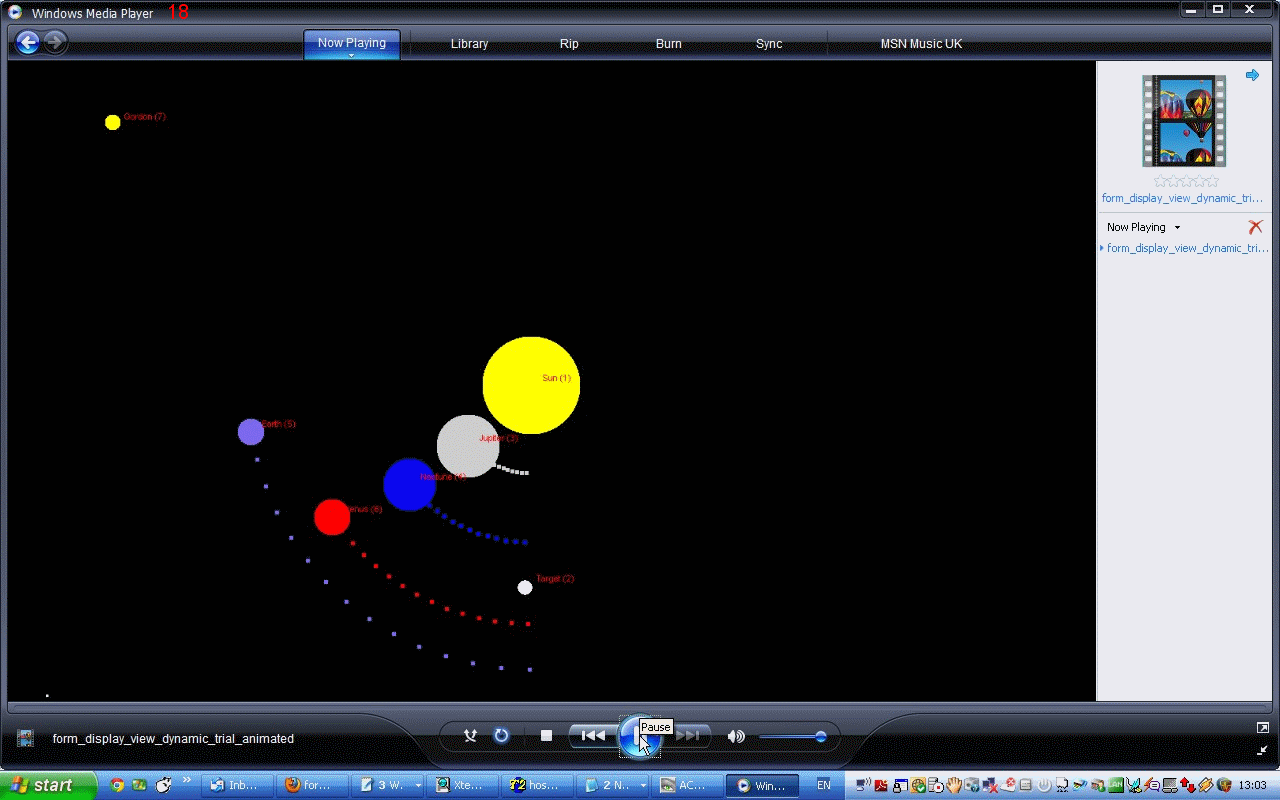Stop the video playback
Viewport: 1280px width, 800px height.
pos(546,736)
